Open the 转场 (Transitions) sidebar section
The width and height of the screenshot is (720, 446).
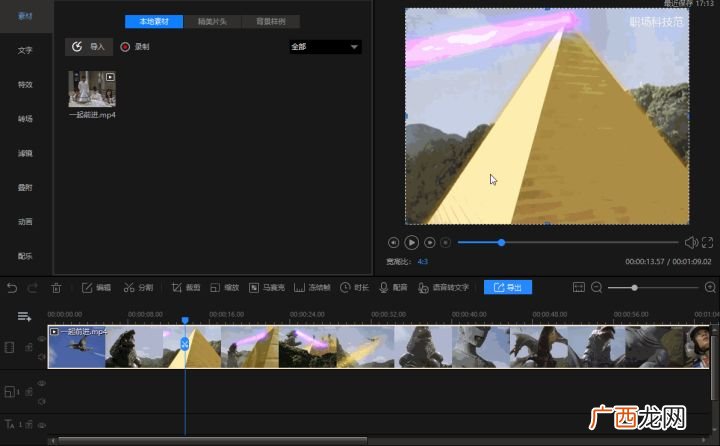point(25,119)
